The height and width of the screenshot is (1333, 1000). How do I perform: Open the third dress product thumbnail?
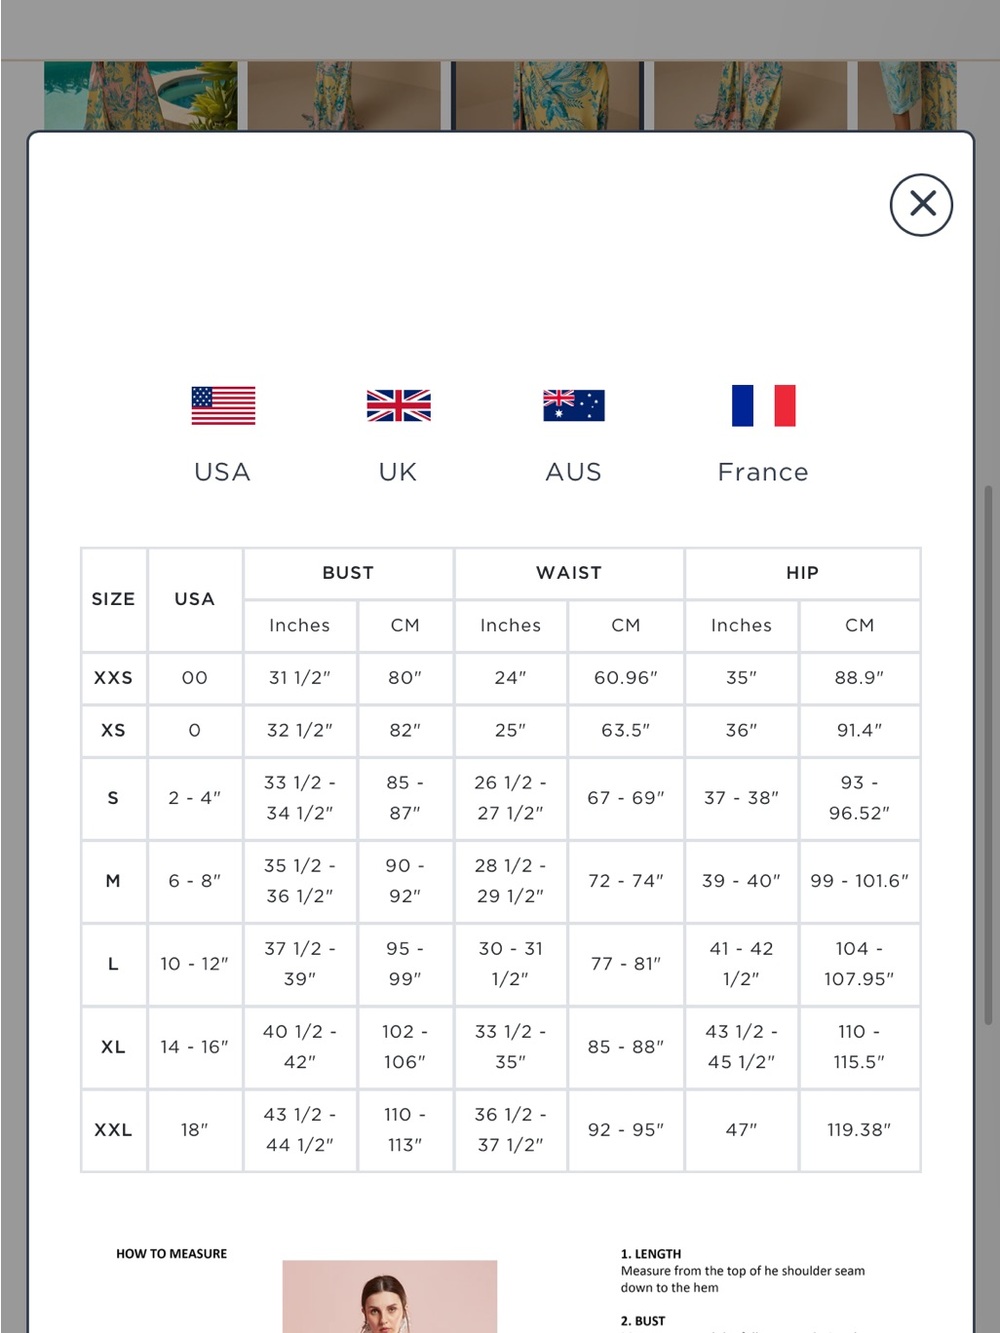[547, 96]
